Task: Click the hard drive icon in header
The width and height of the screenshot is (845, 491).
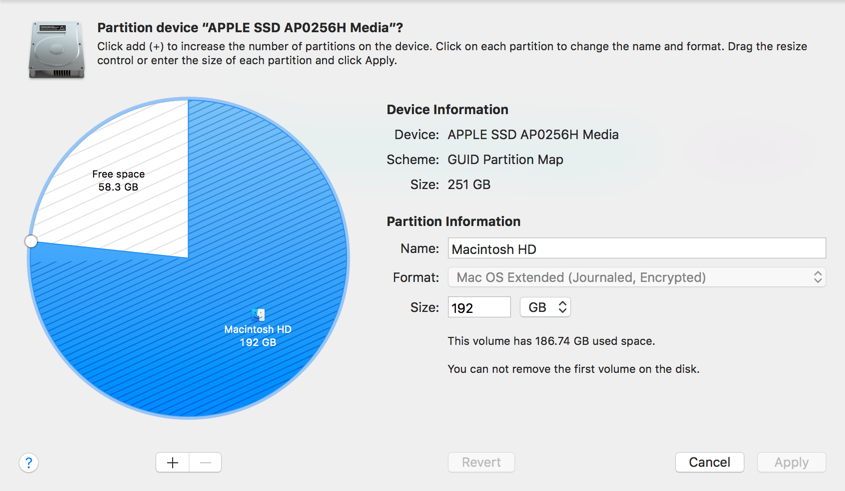Action: tap(56, 49)
